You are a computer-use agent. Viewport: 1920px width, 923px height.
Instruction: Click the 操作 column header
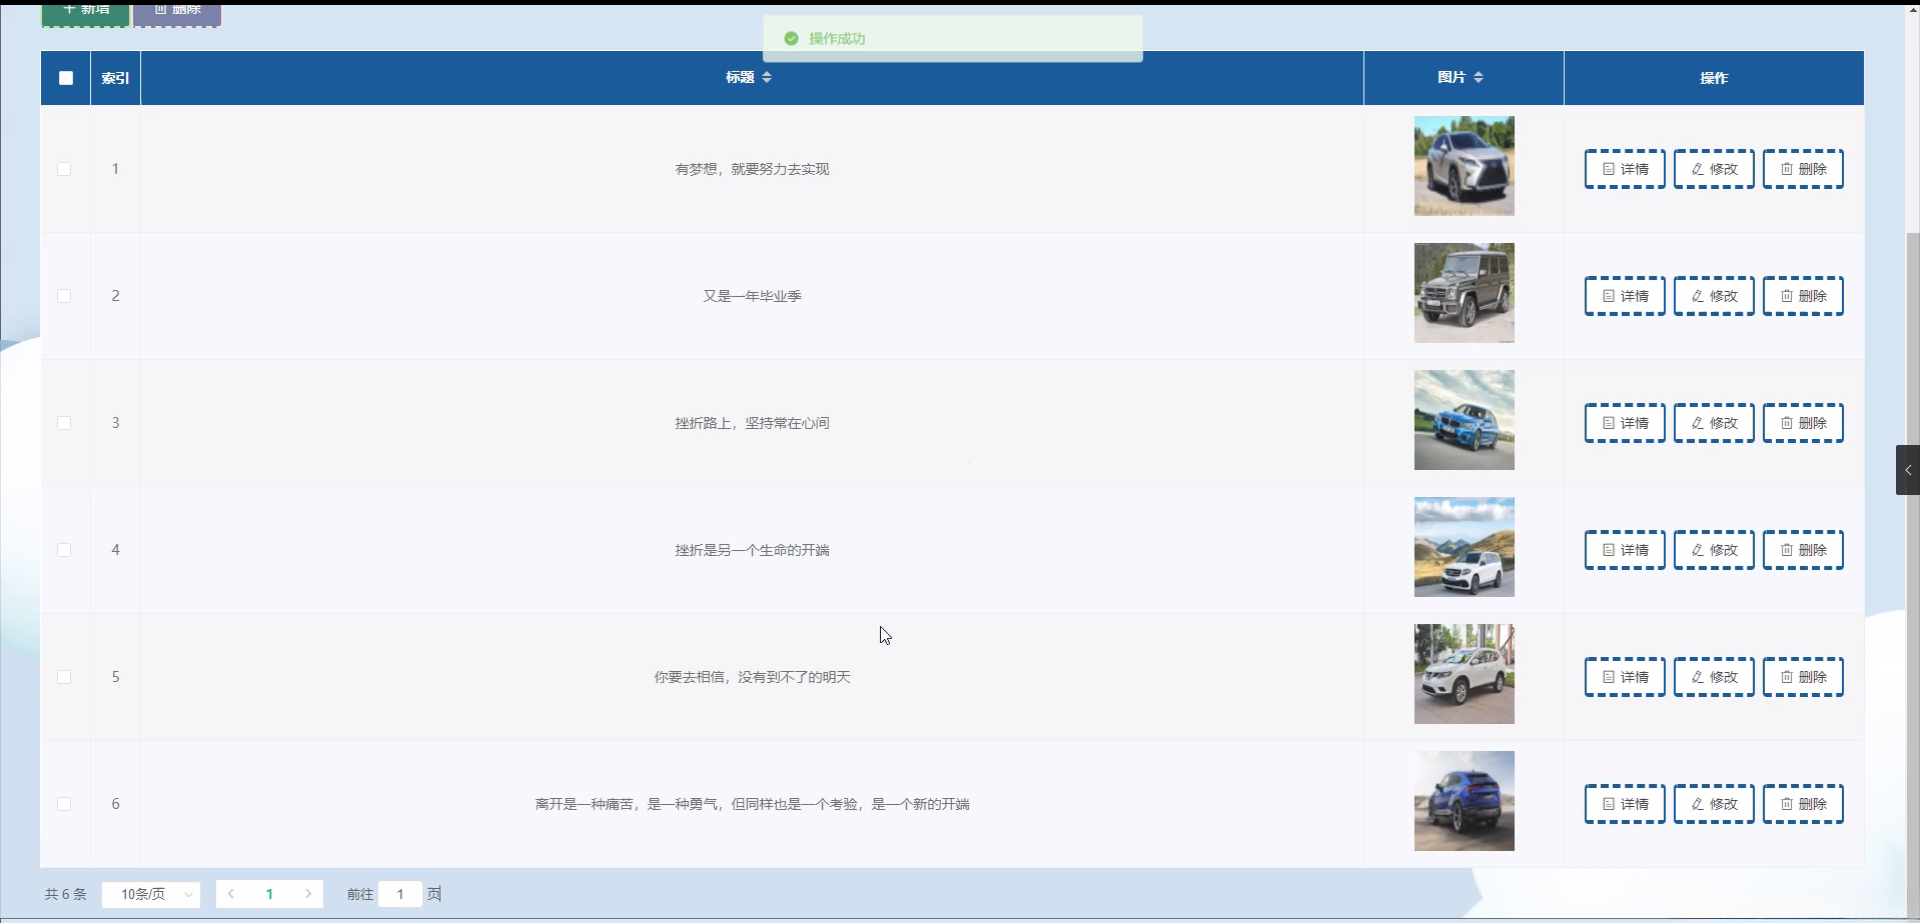[x=1714, y=78]
